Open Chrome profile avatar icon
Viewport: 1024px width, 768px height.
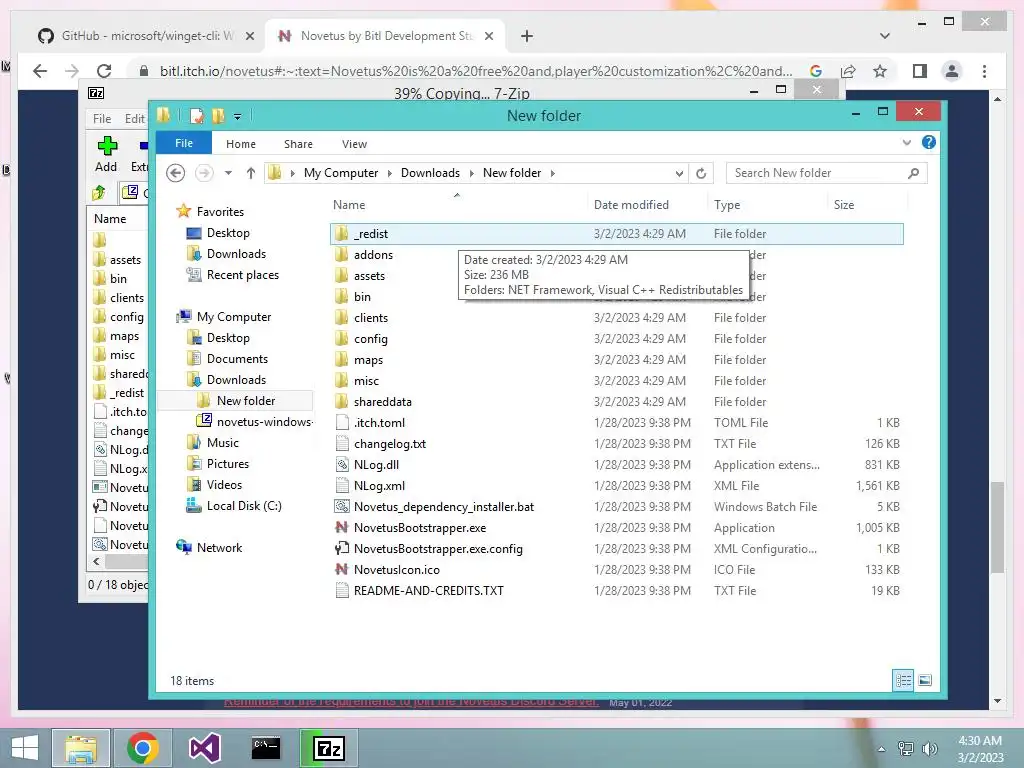pos(952,71)
